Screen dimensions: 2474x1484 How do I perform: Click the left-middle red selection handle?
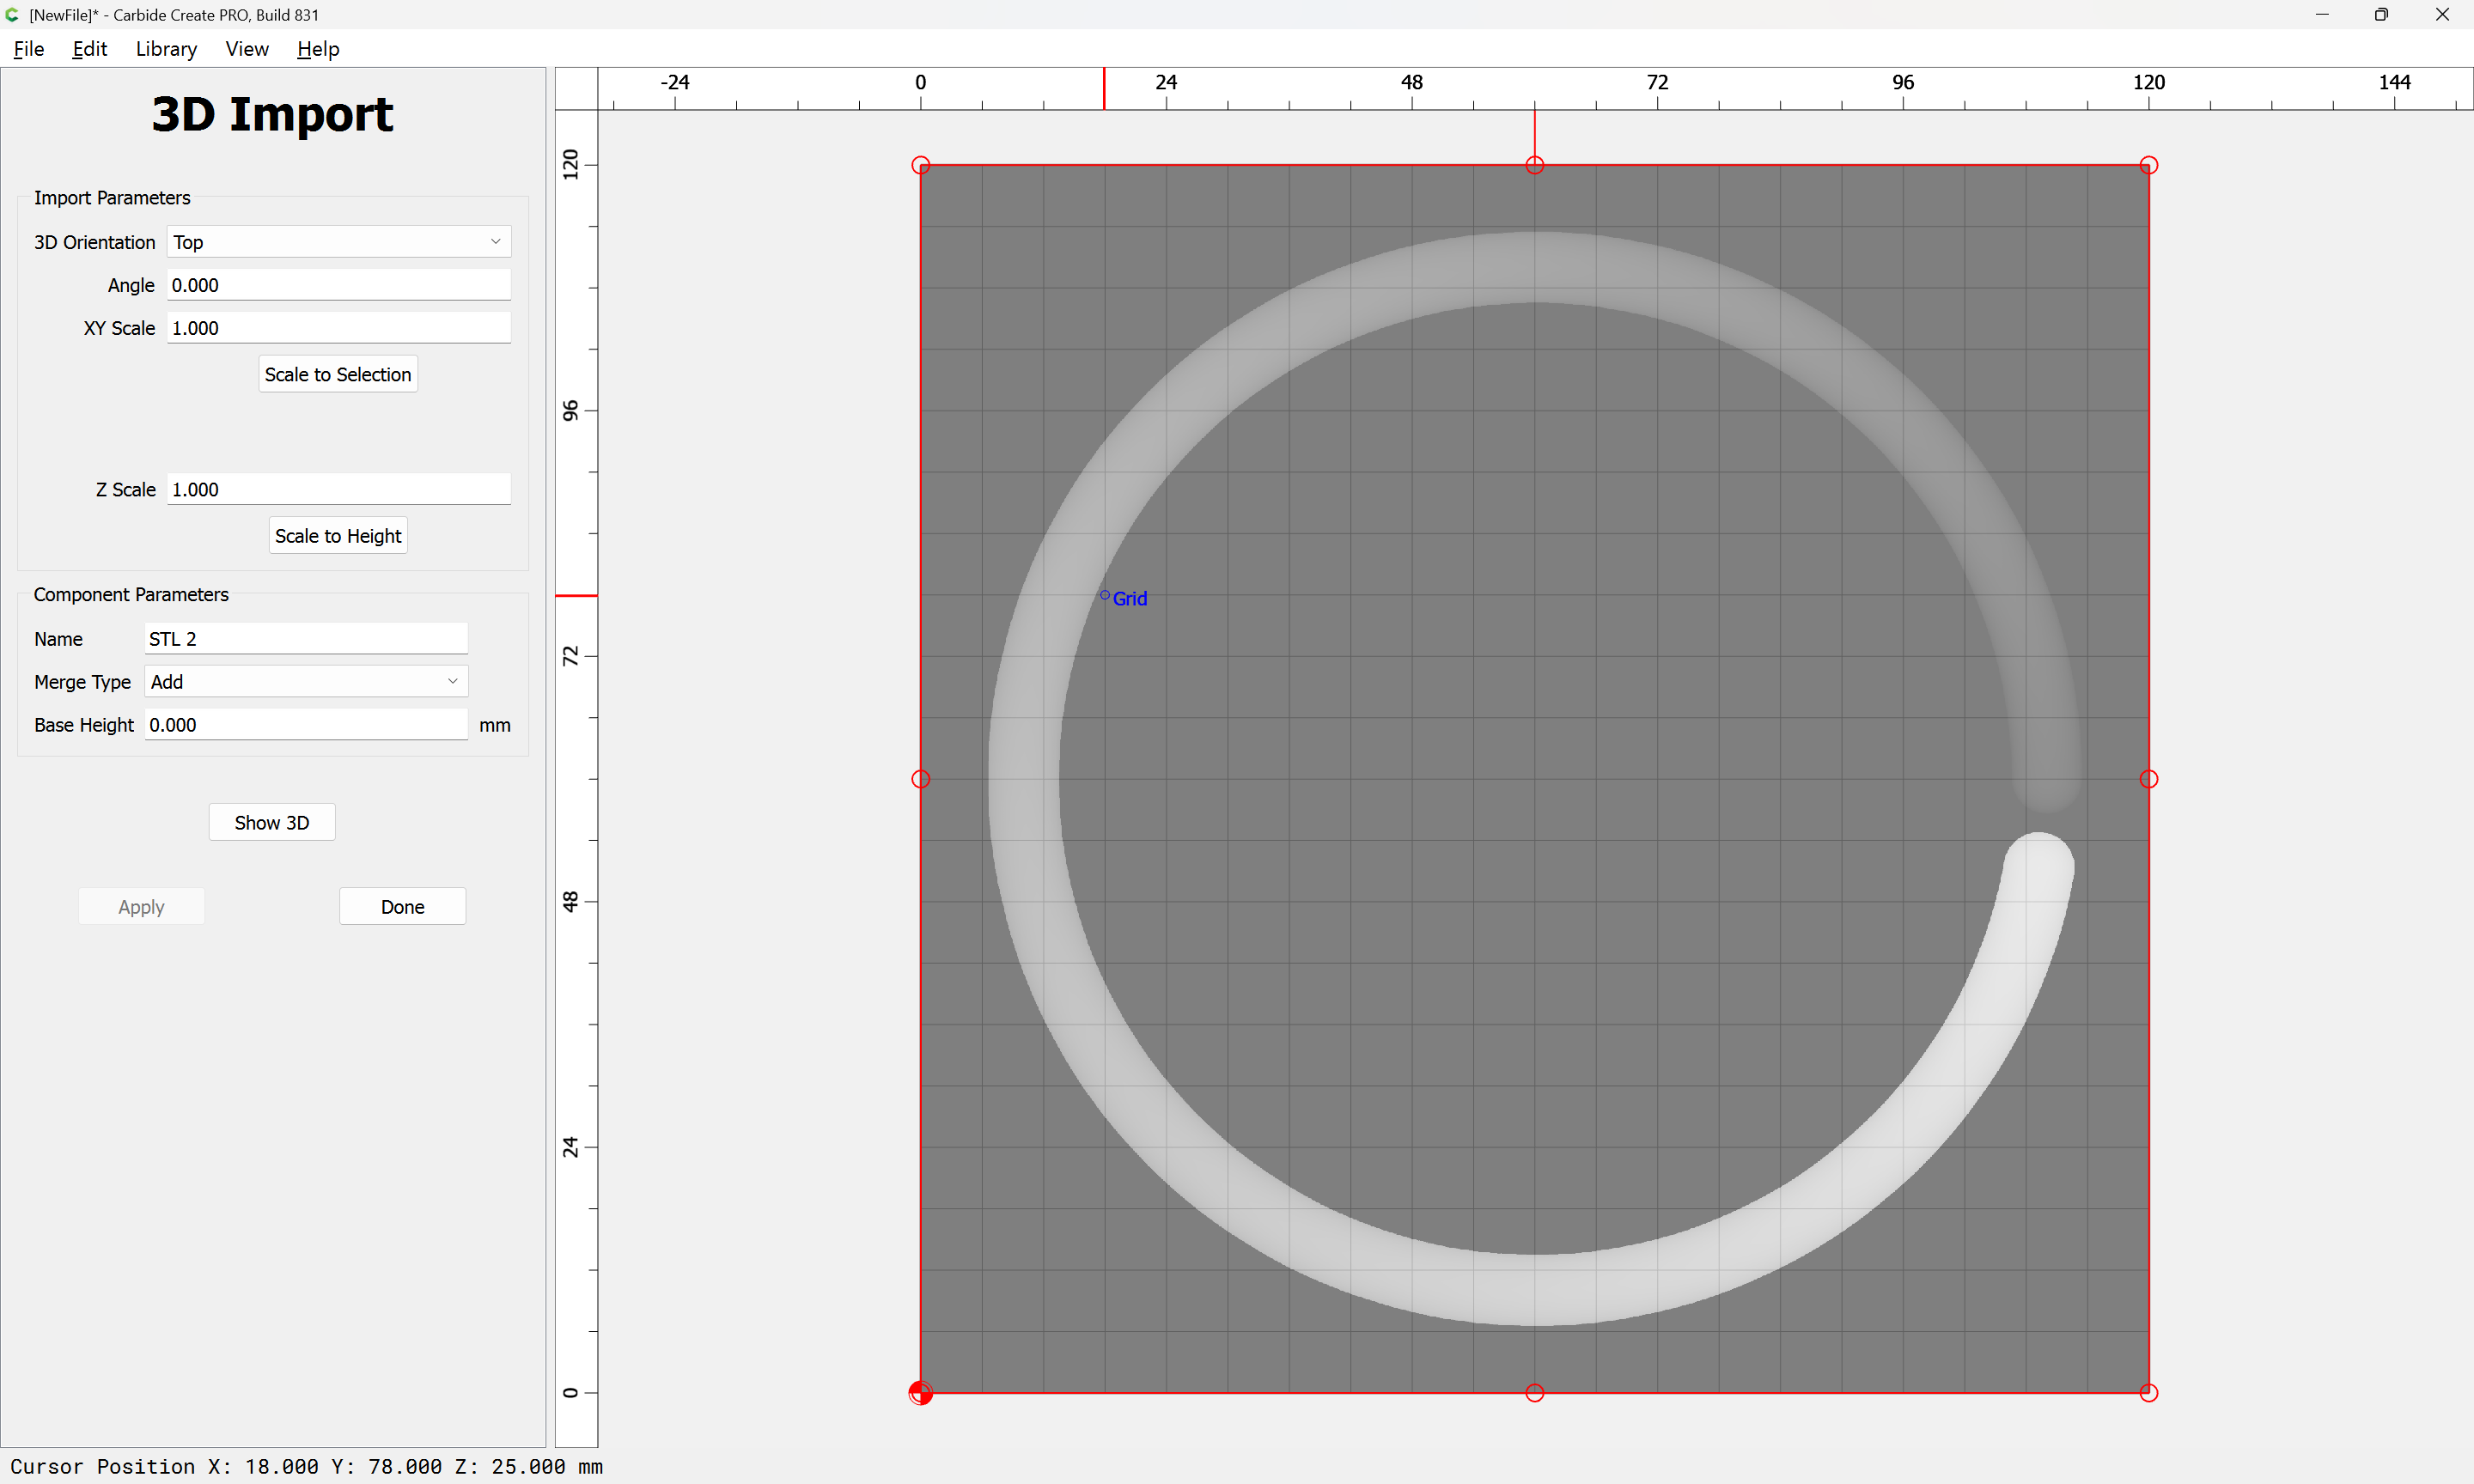click(x=920, y=779)
